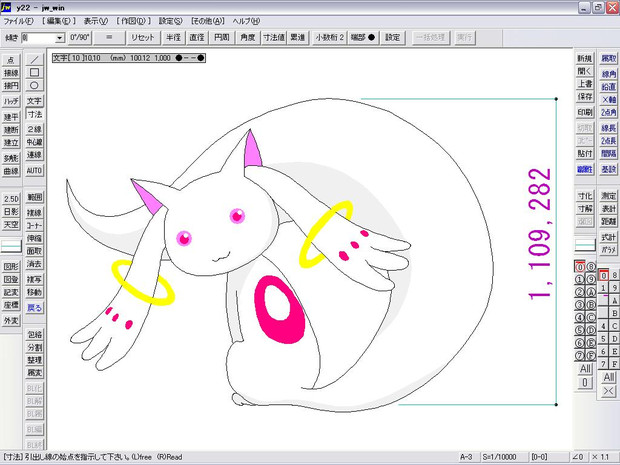Screen dimensions: 620x465
Task: Open the 編集(E) menu
Action: (x=59, y=21)
